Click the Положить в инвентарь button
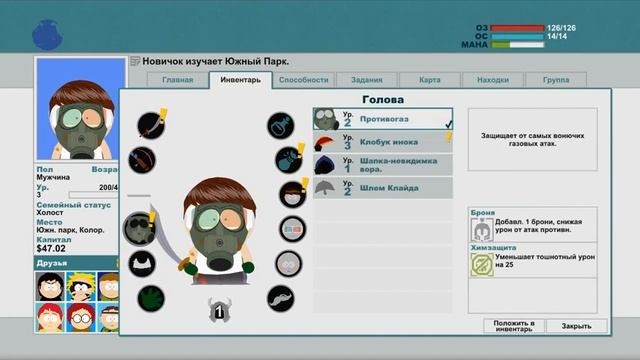This screenshot has height=360, width=640. point(514,326)
